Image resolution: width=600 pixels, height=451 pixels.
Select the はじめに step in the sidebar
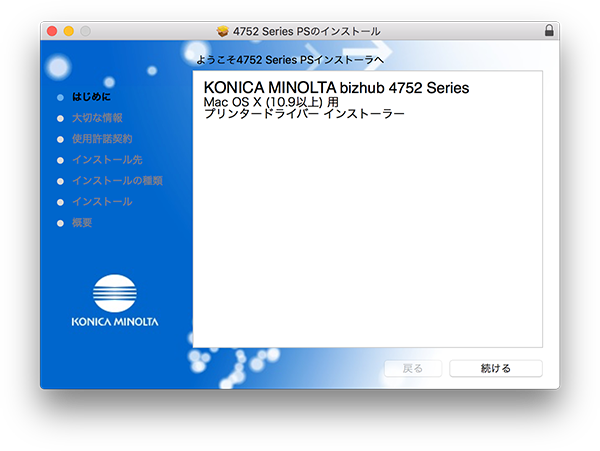pos(91,97)
